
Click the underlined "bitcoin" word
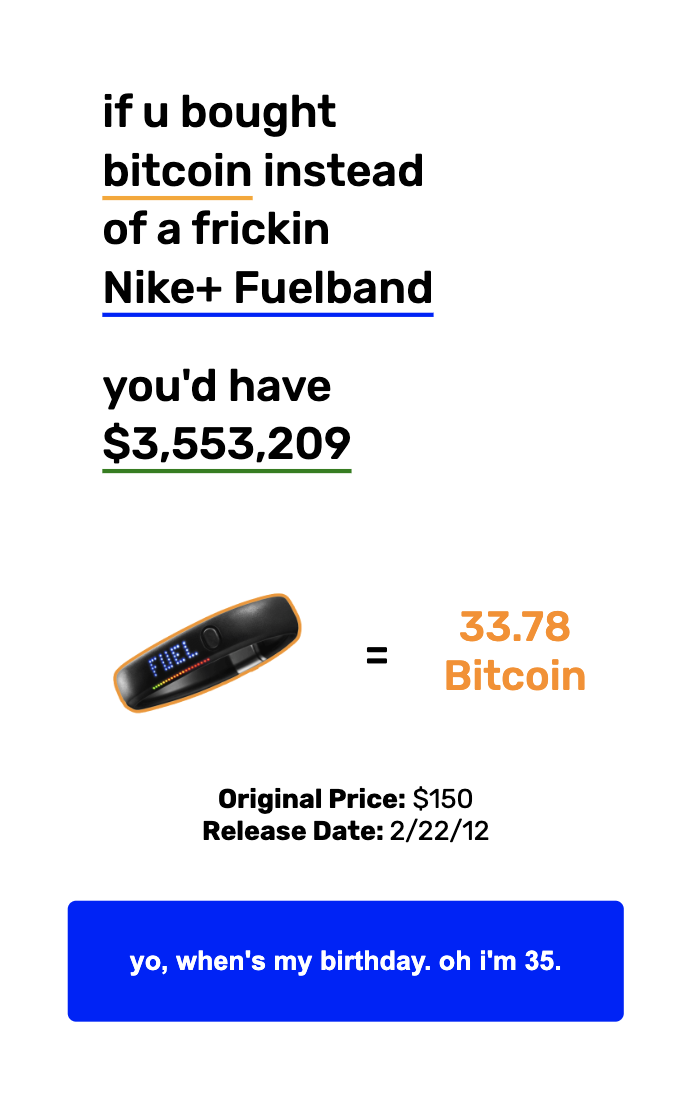(177, 171)
